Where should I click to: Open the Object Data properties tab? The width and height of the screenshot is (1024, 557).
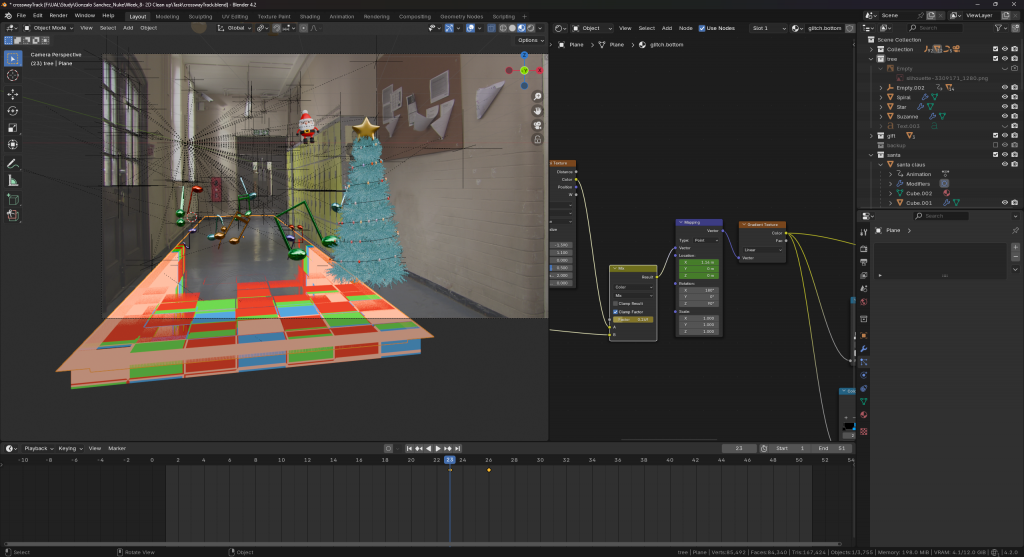863,402
